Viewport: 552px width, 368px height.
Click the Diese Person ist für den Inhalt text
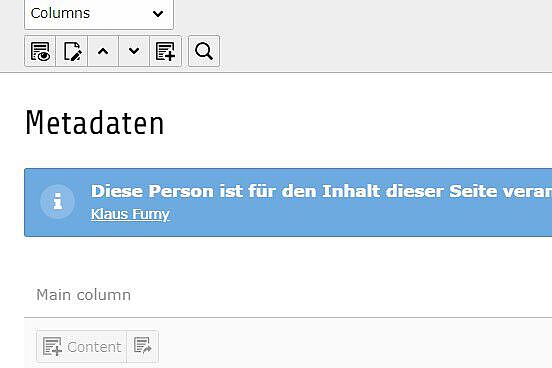click(321, 191)
